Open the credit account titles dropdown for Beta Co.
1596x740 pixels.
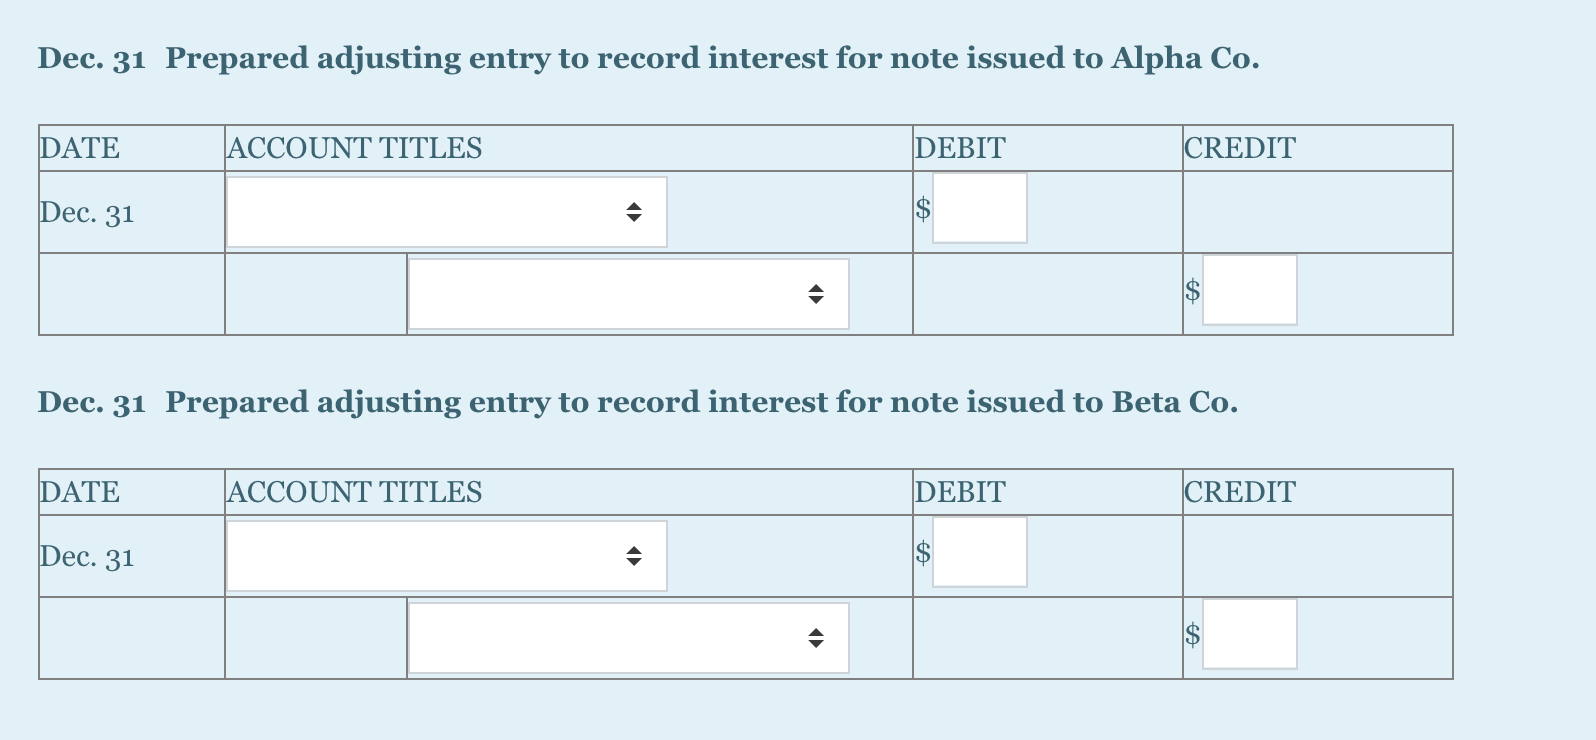tap(628, 637)
